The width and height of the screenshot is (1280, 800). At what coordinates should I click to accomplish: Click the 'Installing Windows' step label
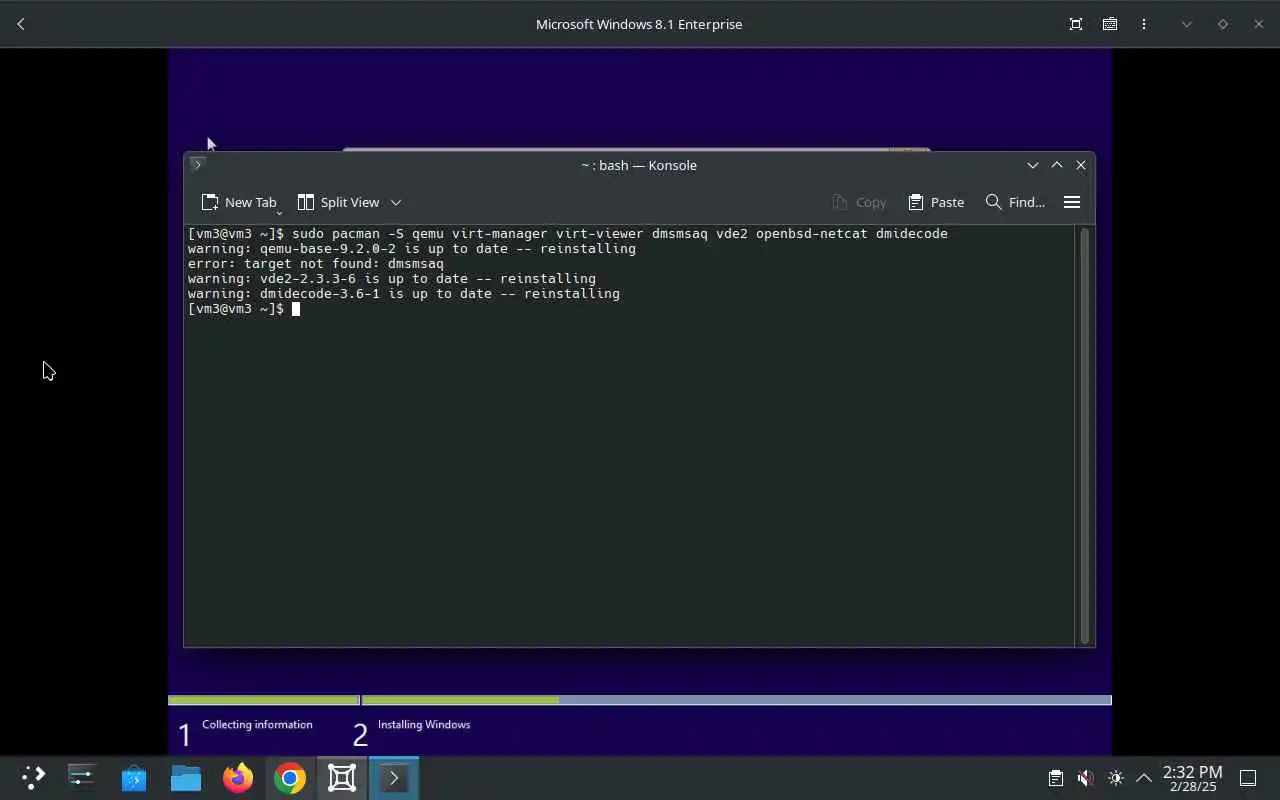click(424, 724)
